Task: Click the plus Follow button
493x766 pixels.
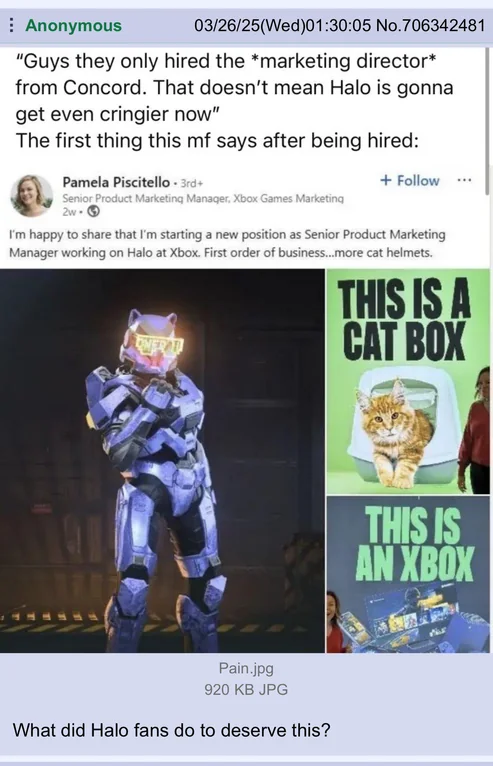Action: coord(409,180)
